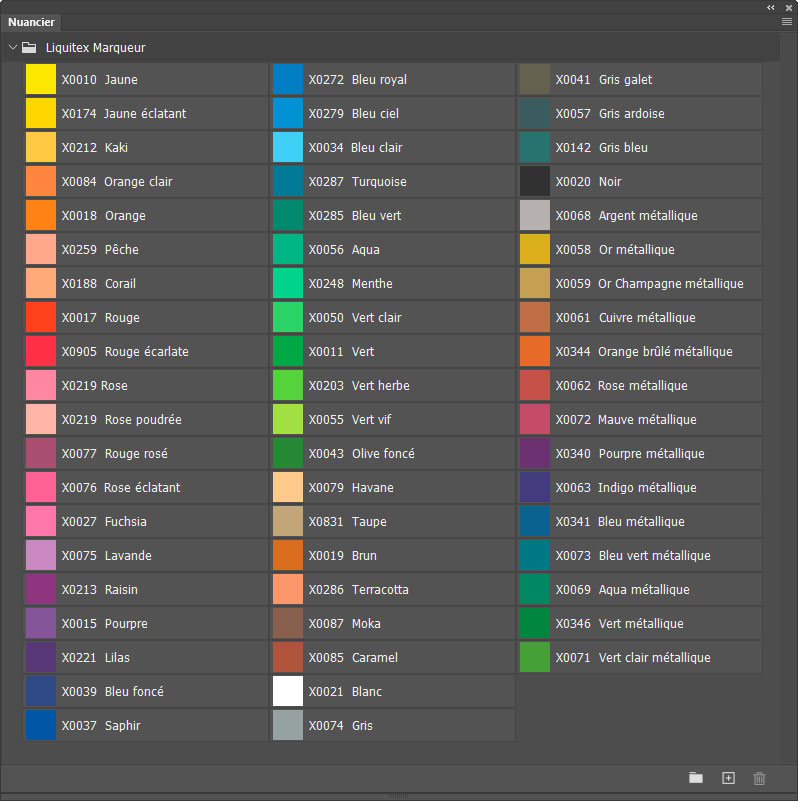Pick the X0272 Bleu royal swatch
The image size is (798, 801).
288,80
